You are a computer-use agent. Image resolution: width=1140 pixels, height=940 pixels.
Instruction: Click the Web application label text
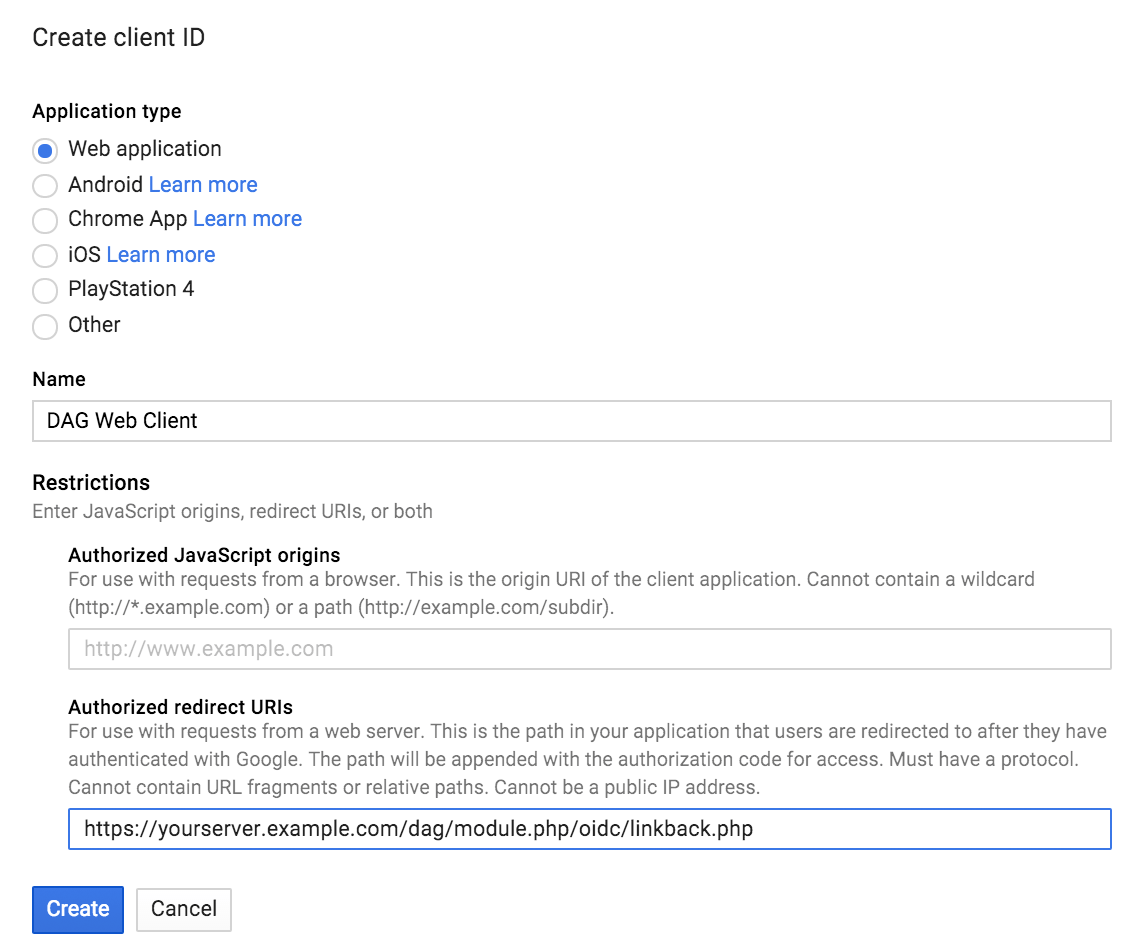click(x=143, y=148)
